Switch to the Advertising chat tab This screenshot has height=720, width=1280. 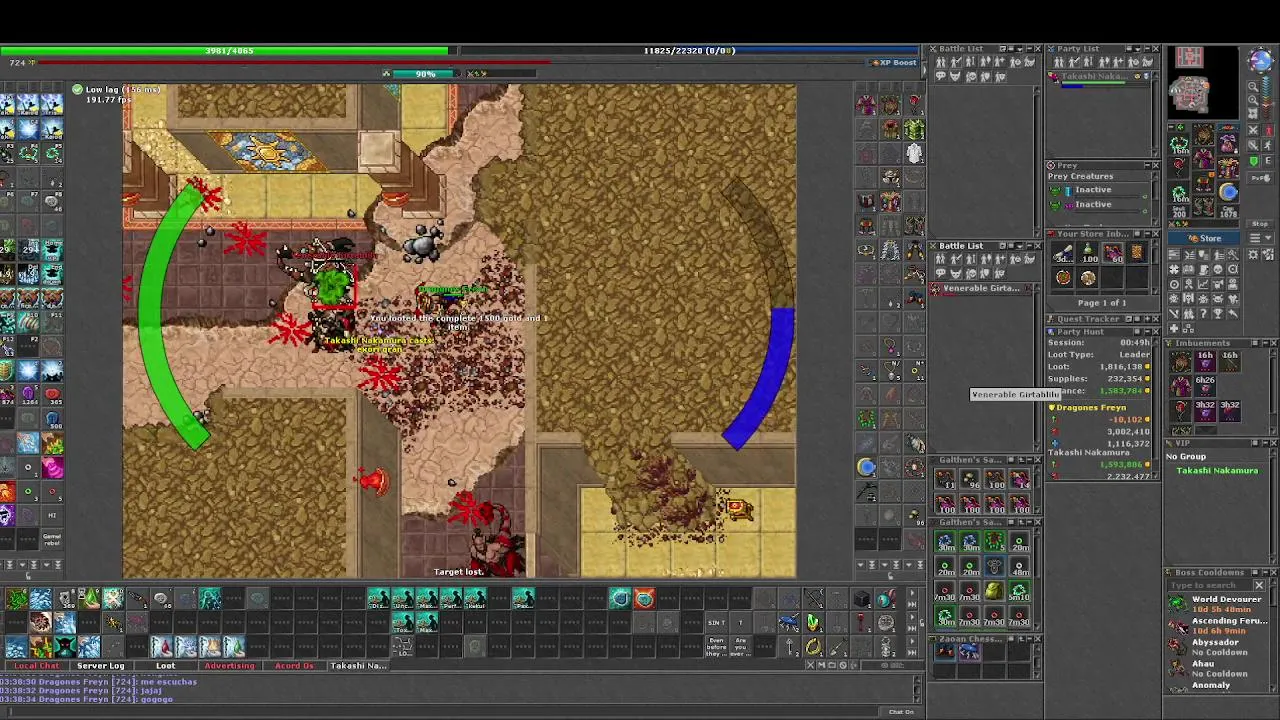click(x=230, y=666)
